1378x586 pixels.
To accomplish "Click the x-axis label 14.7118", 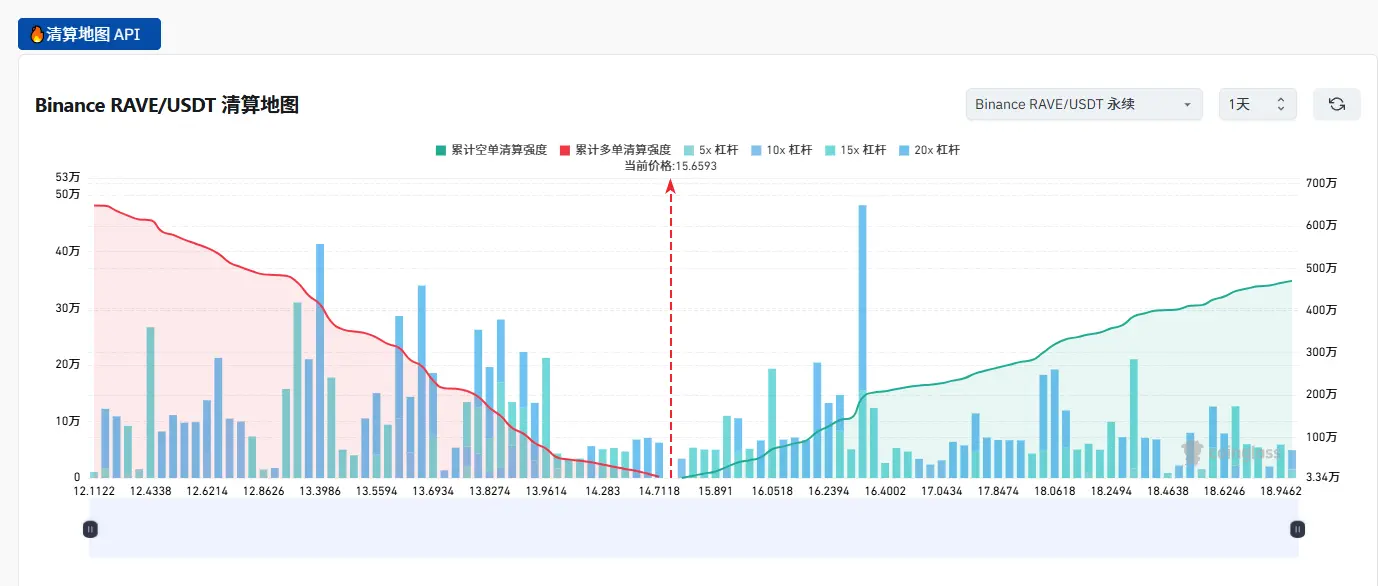I will coord(658,491).
